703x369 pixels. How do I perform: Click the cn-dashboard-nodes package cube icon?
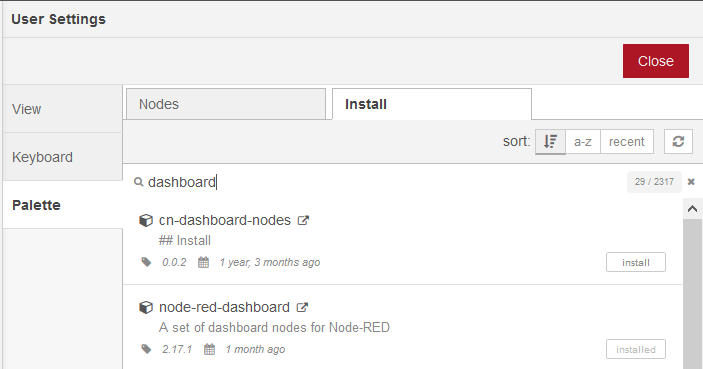pyautogui.click(x=146, y=220)
